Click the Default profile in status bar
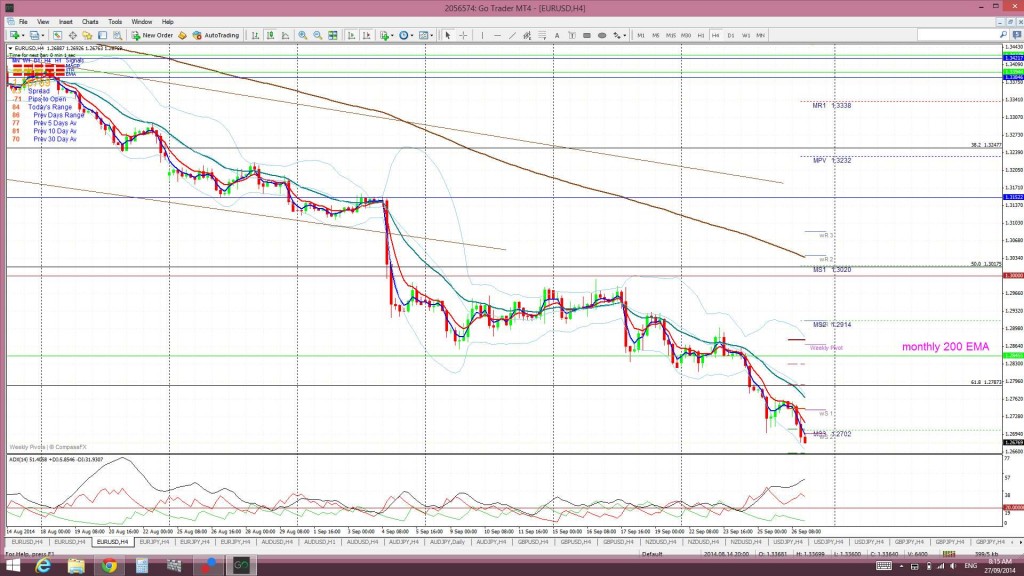 pyautogui.click(x=652, y=554)
